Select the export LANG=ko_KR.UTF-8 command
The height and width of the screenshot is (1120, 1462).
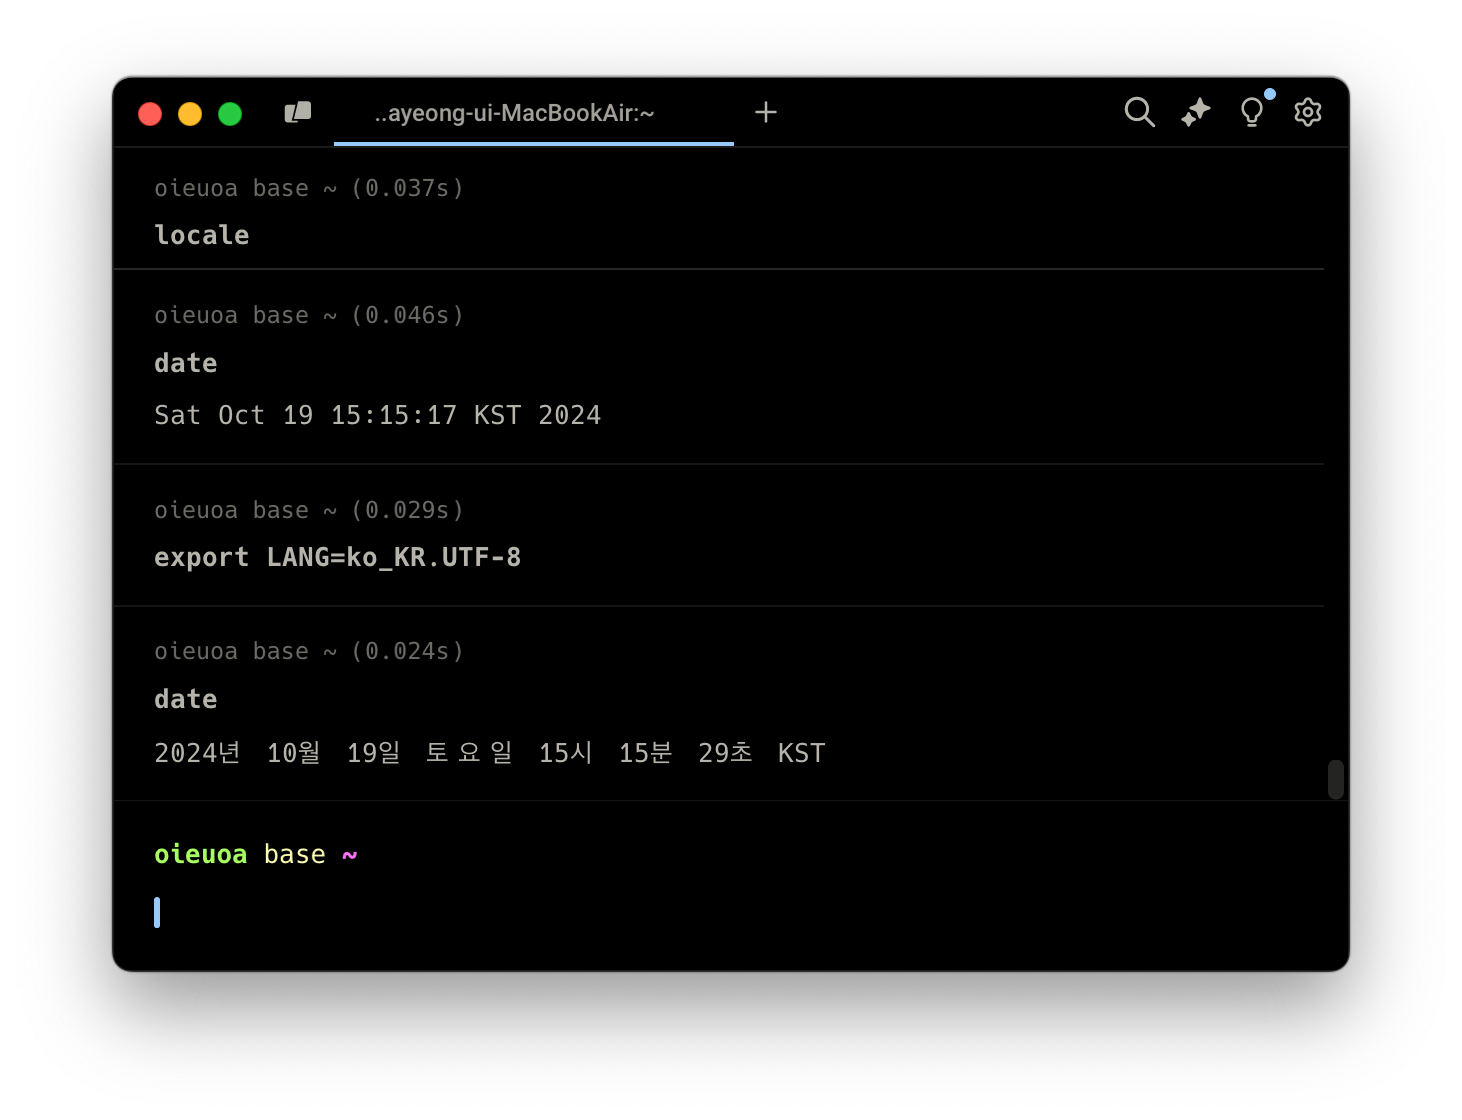click(337, 557)
